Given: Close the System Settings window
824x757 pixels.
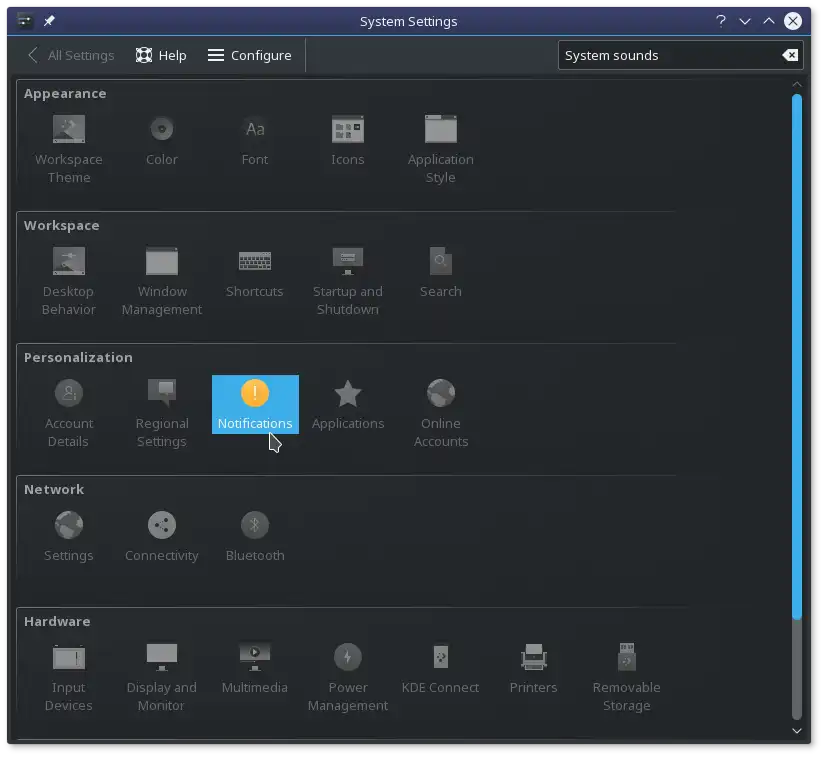Looking at the screenshot, I should point(793,21).
